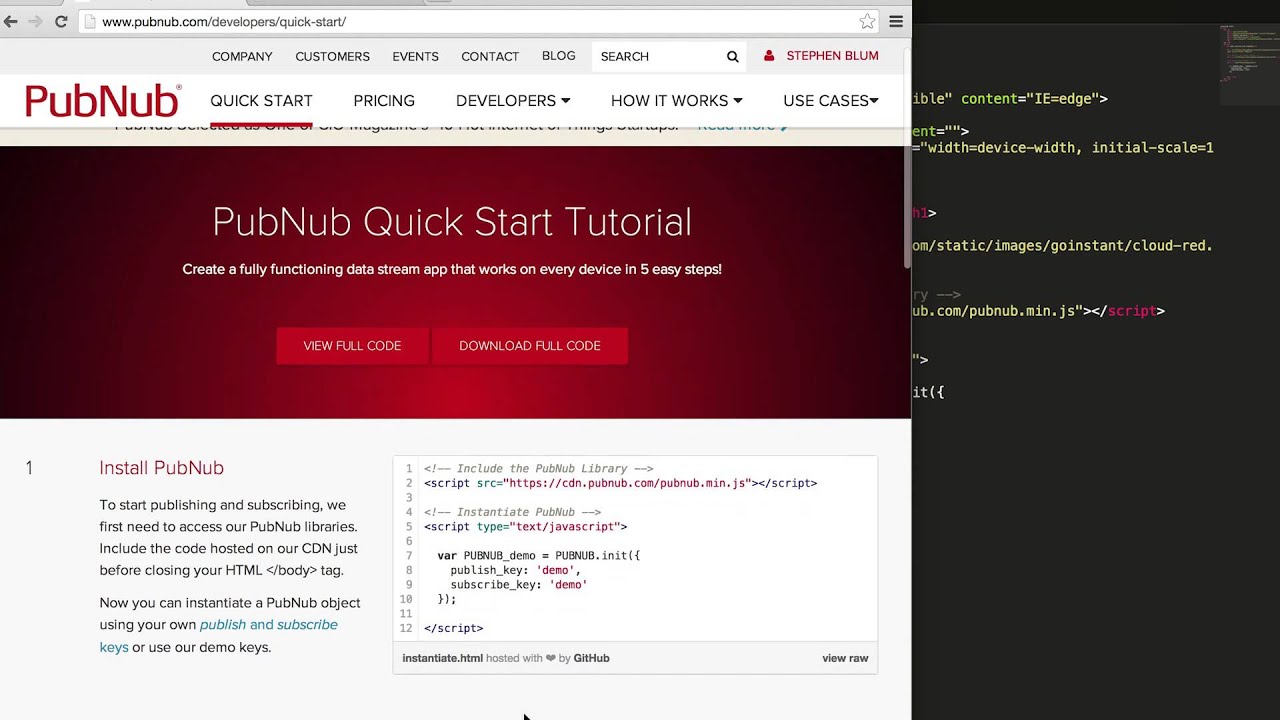This screenshot has width=1280, height=720.
Task: Open the COMPANY link
Action: coord(242,57)
